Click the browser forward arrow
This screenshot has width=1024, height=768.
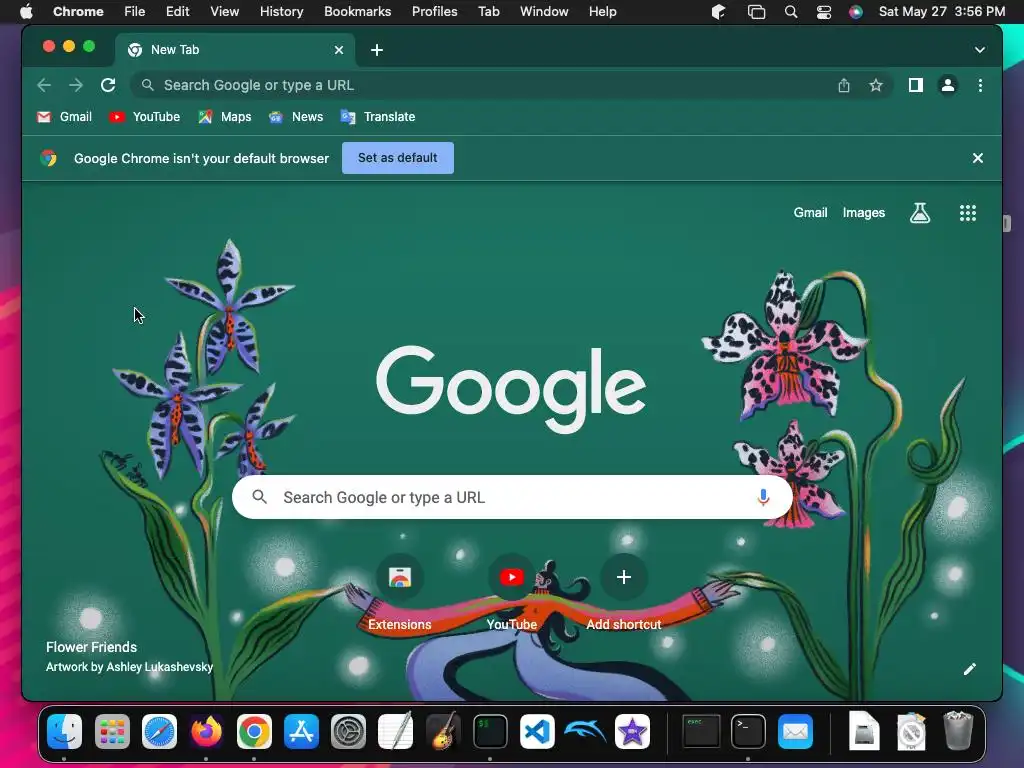coord(76,85)
